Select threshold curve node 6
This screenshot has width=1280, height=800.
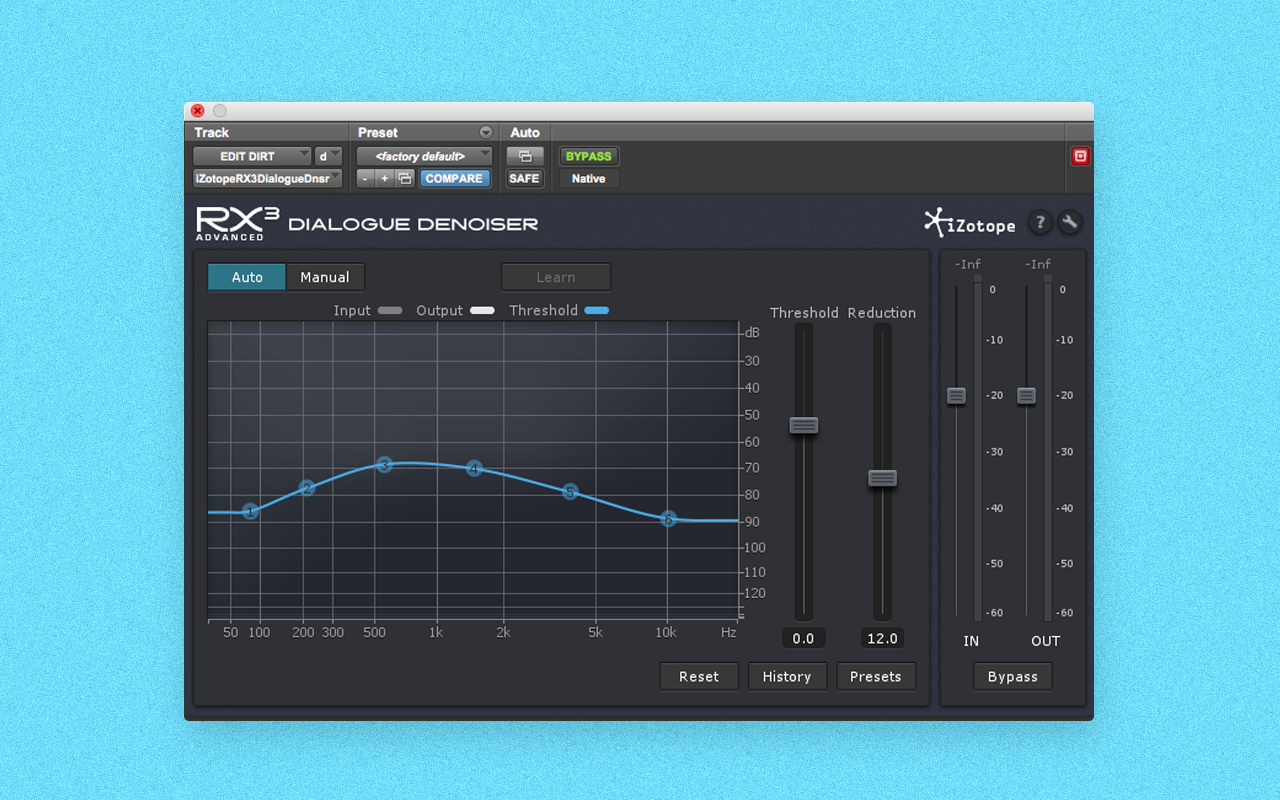pos(668,518)
